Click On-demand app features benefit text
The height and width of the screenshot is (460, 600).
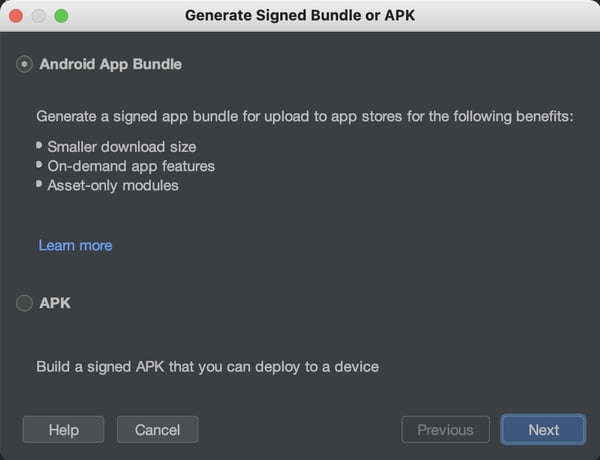pos(131,166)
